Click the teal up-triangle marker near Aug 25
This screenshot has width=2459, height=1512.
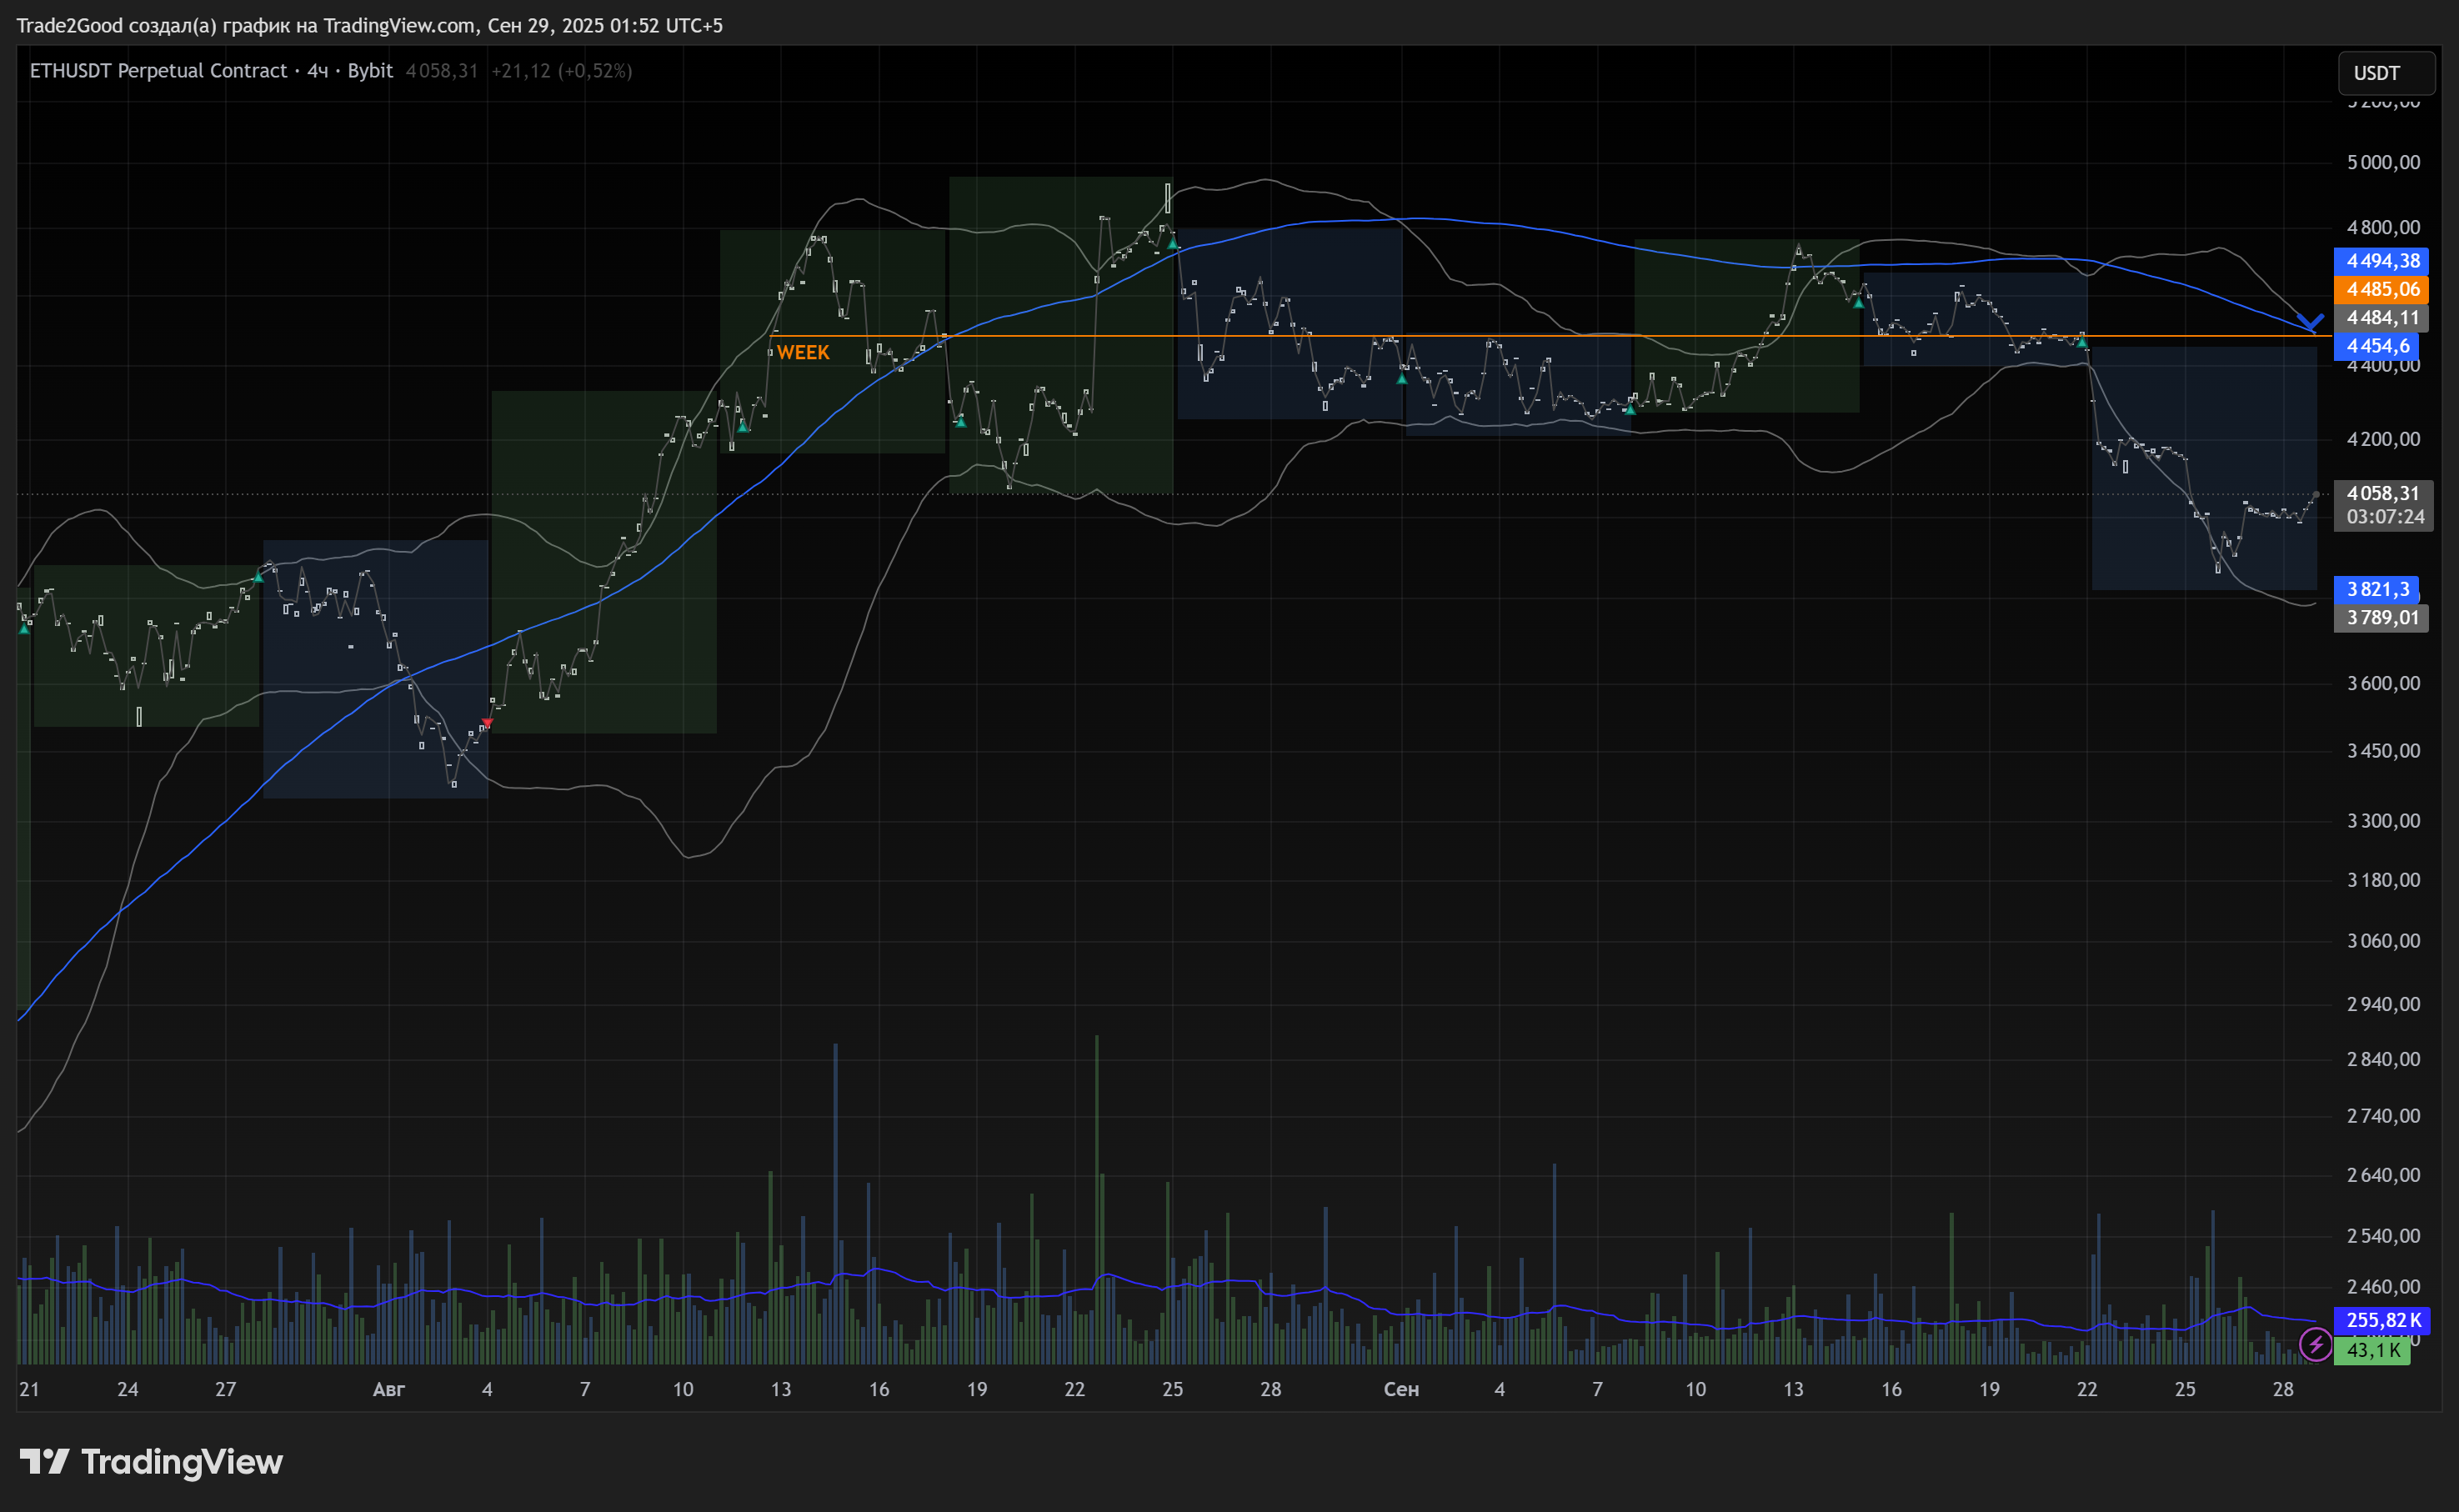(1173, 243)
